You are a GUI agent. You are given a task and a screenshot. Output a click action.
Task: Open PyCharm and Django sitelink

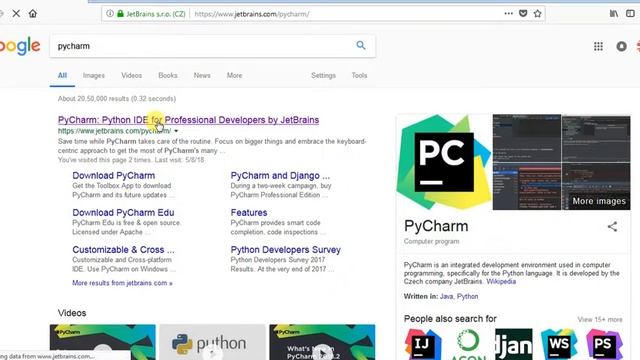pyautogui.click(x=280, y=176)
